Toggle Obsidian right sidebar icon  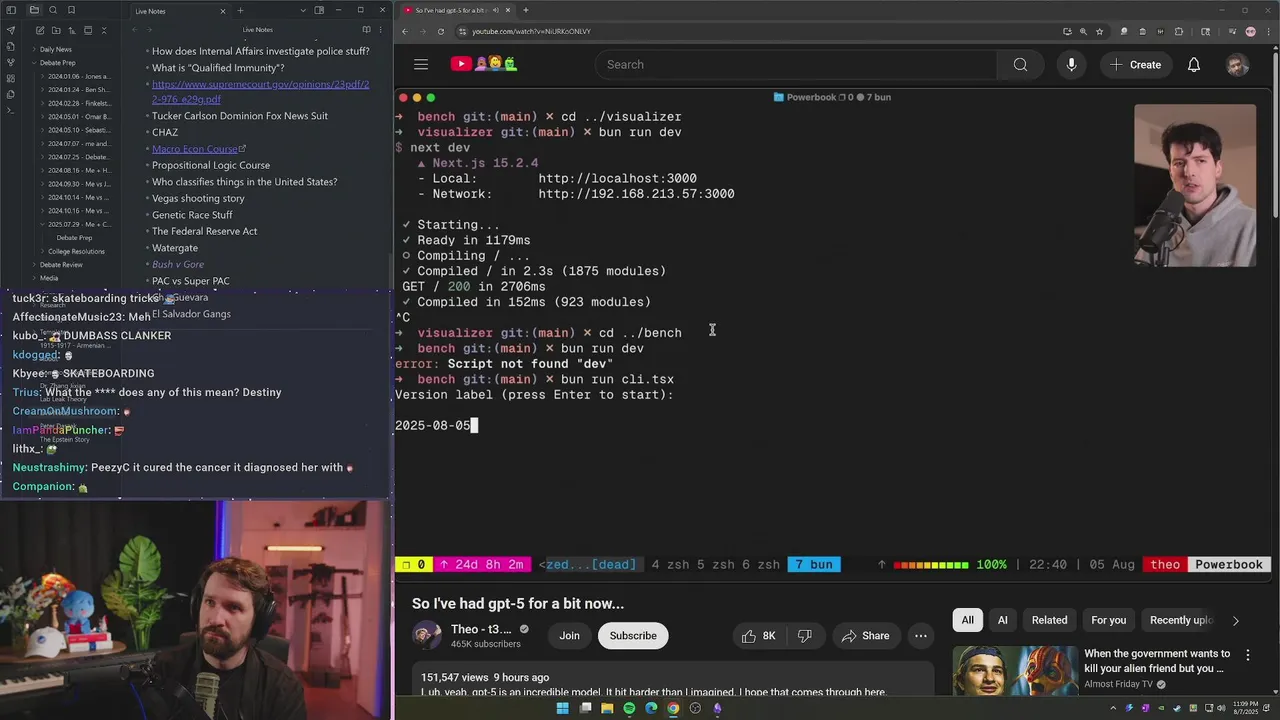click(319, 10)
